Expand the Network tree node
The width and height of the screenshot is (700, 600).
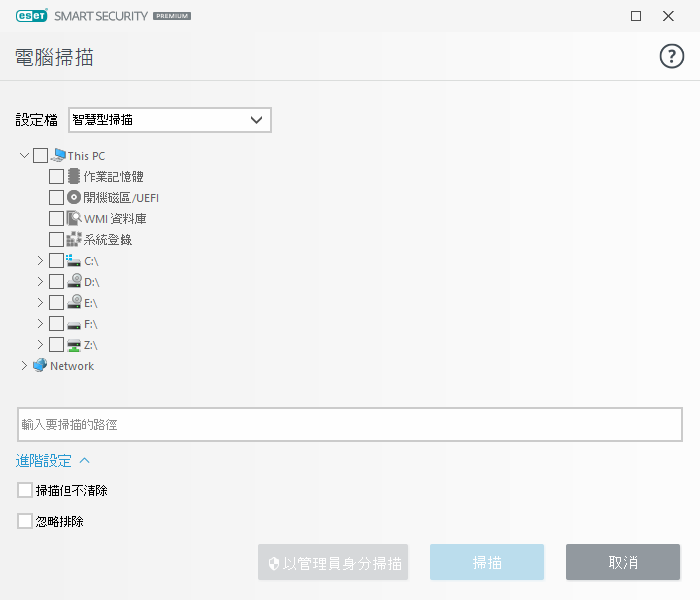pyautogui.click(x=24, y=366)
